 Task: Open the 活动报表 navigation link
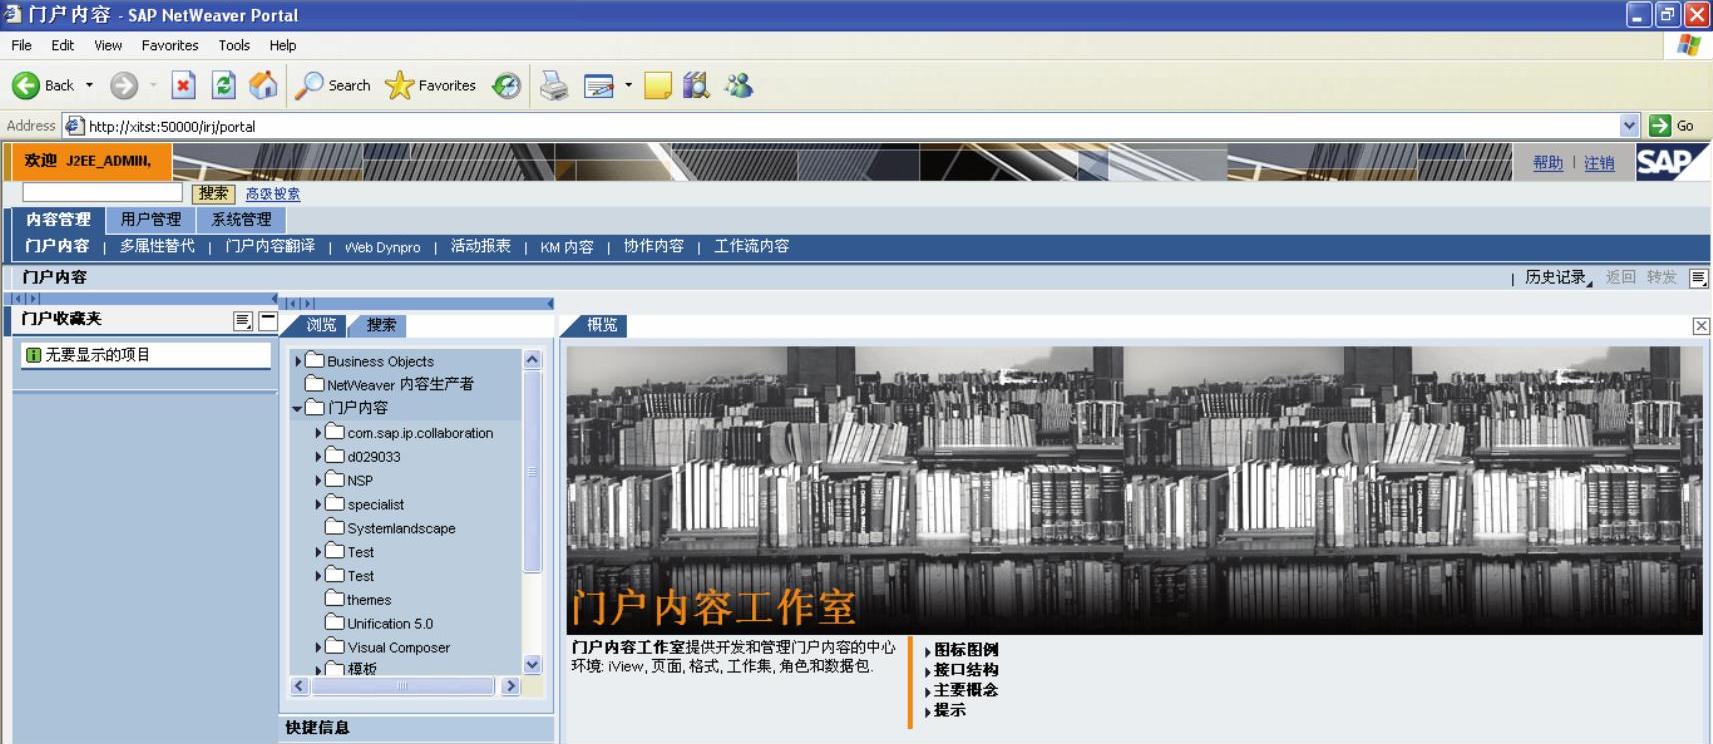pyautogui.click(x=481, y=246)
